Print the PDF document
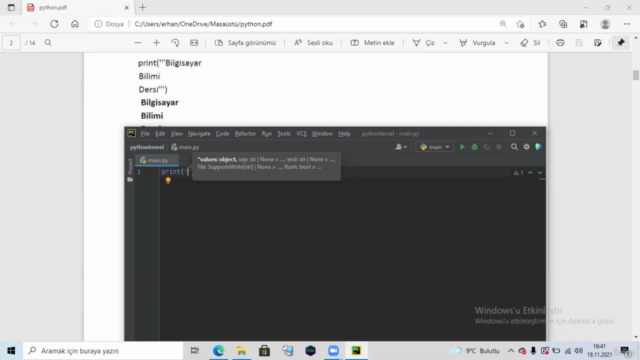 [560, 43]
